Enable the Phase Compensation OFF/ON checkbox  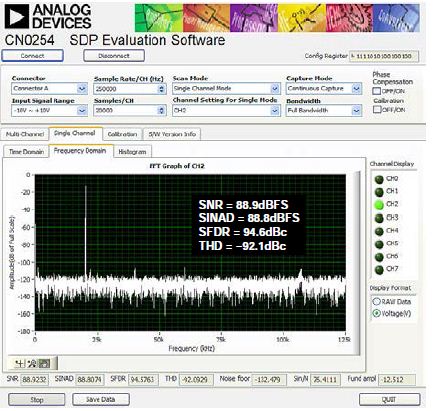(376, 91)
